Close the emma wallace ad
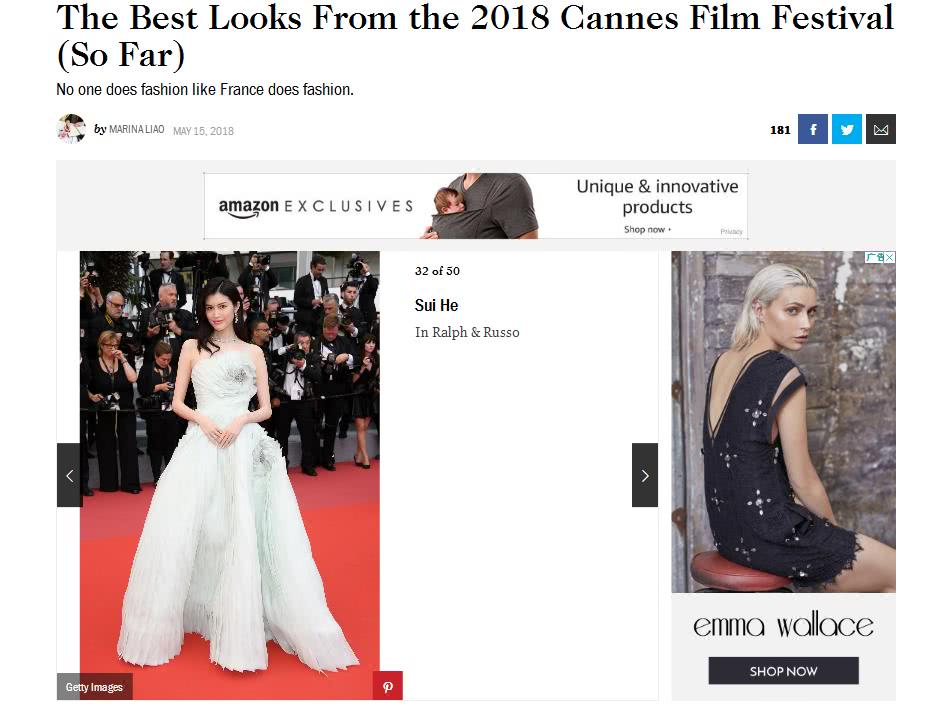Viewport: 950px width, 706px height. coord(890,258)
